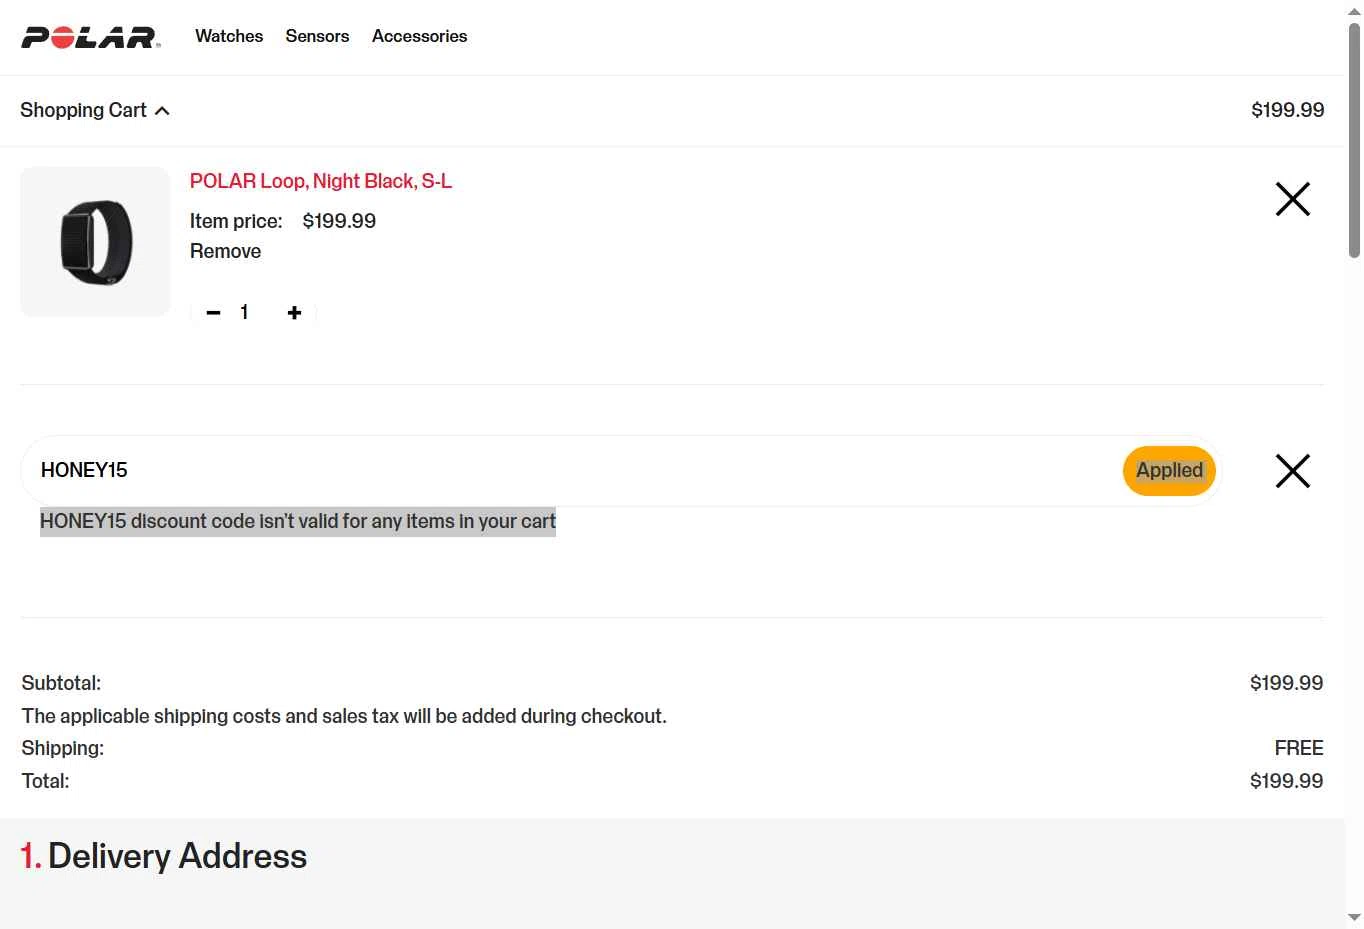1364x929 pixels.
Task: Remove POLAR Loop item with X icon
Action: pyautogui.click(x=1292, y=199)
